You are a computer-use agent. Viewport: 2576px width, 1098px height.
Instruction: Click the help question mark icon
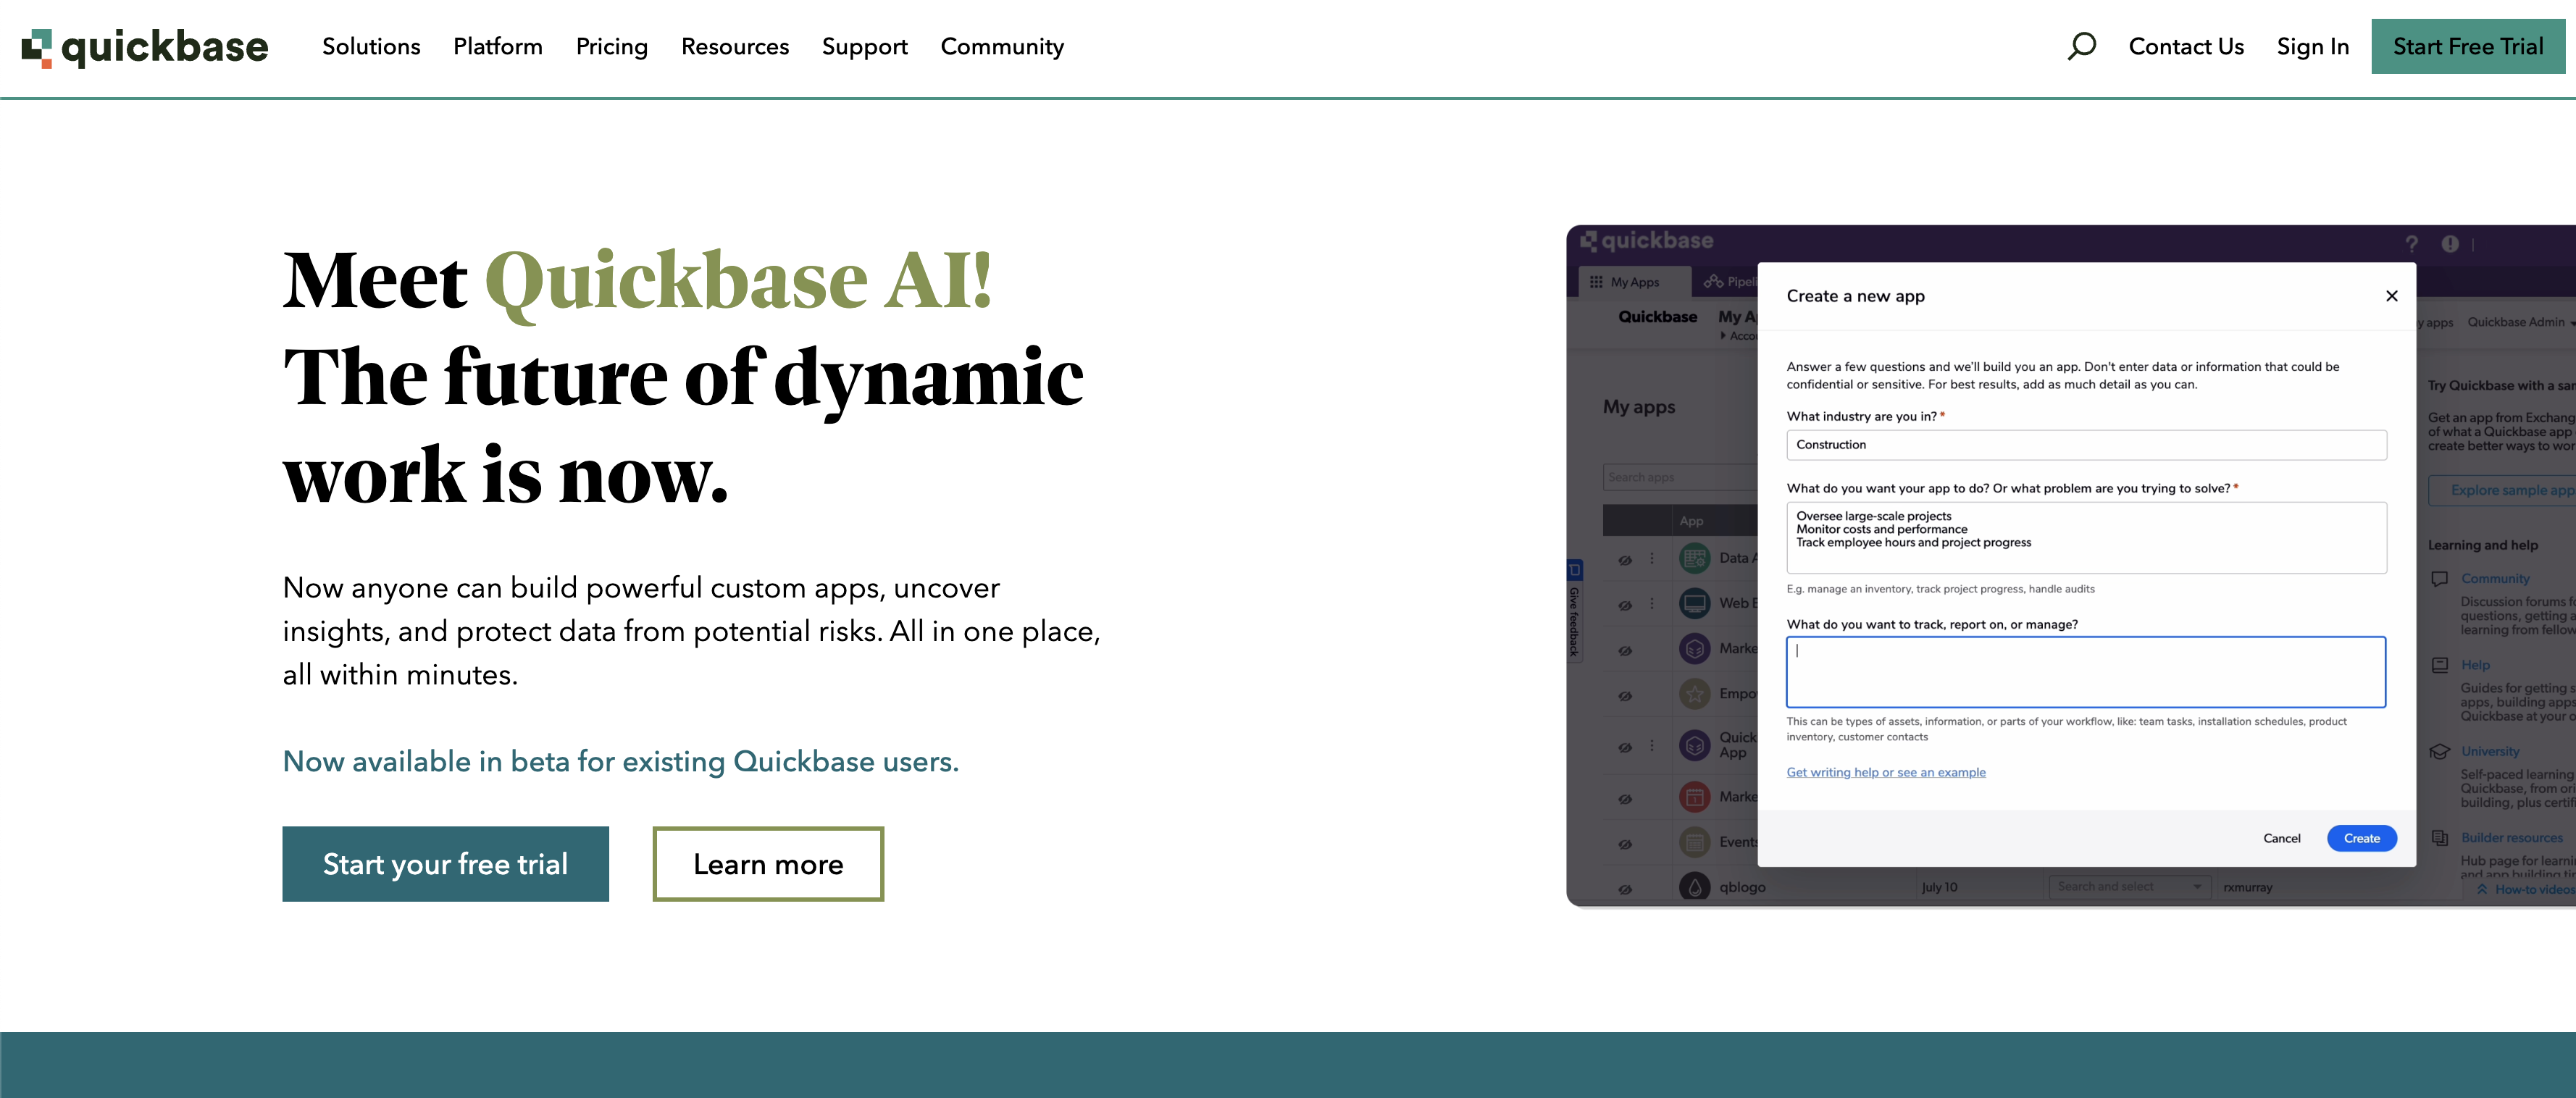point(2411,243)
